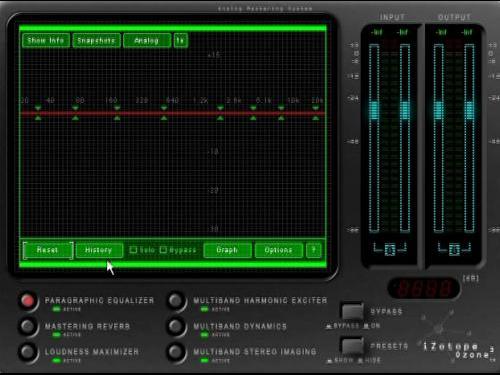Image resolution: width=500 pixels, height=375 pixels.
Task: Toggle Active LED under Mastering Reverb
Action: point(56,335)
